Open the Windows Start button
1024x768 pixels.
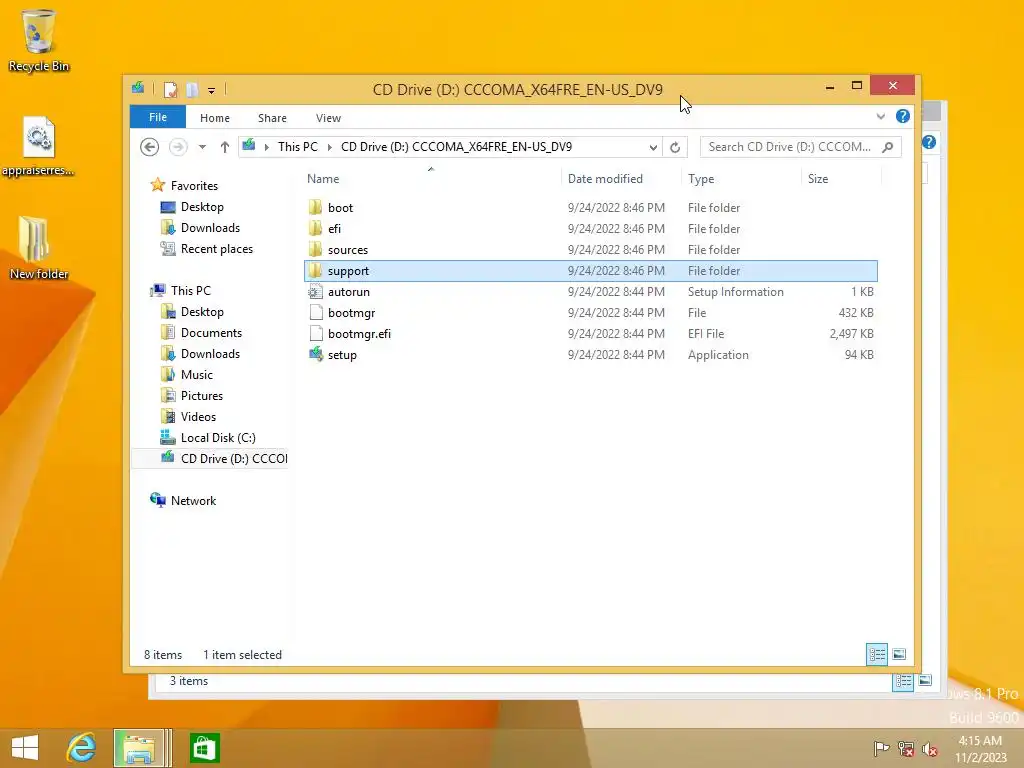(x=25, y=748)
